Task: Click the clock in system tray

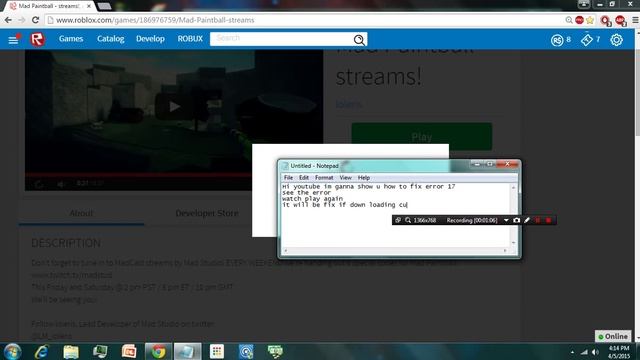Action: (x=619, y=352)
